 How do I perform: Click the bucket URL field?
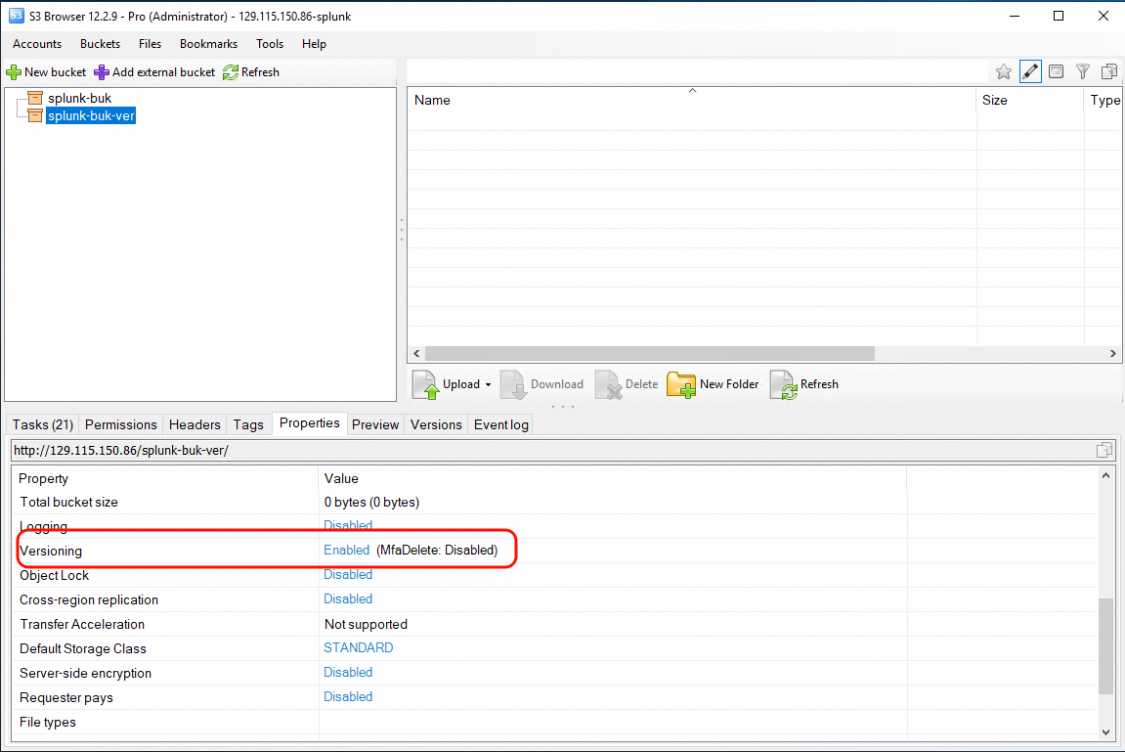coord(551,451)
